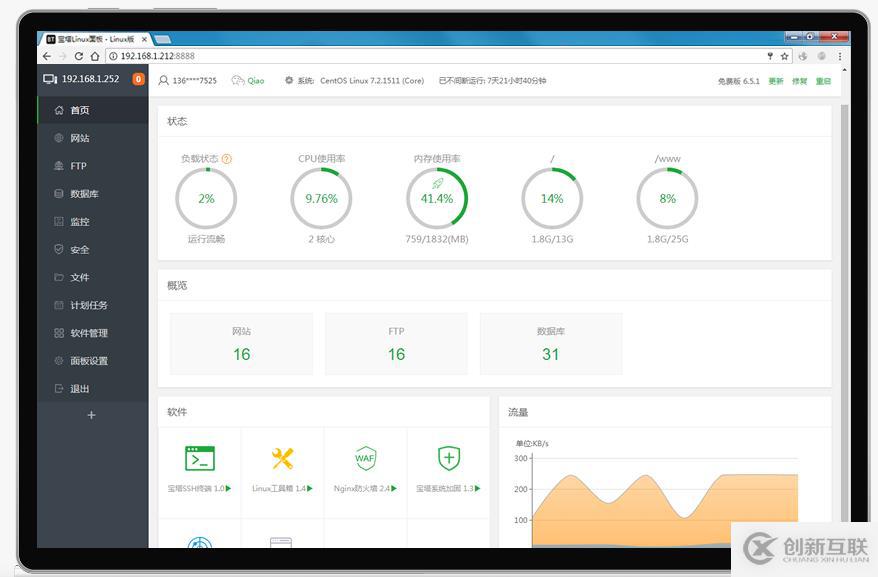Open the Nginx防火墙 WAF shield icon
878x577 pixels.
(365, 458)
